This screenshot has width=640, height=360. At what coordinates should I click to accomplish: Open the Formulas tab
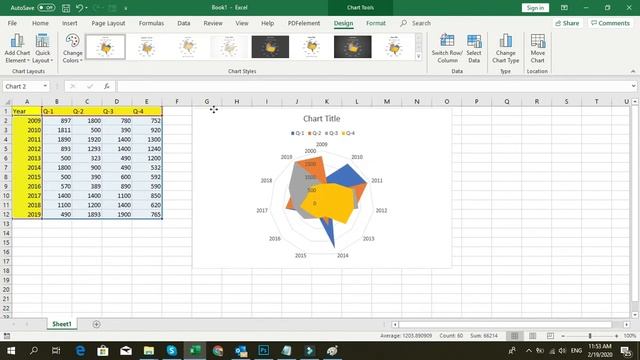(151, 23)
